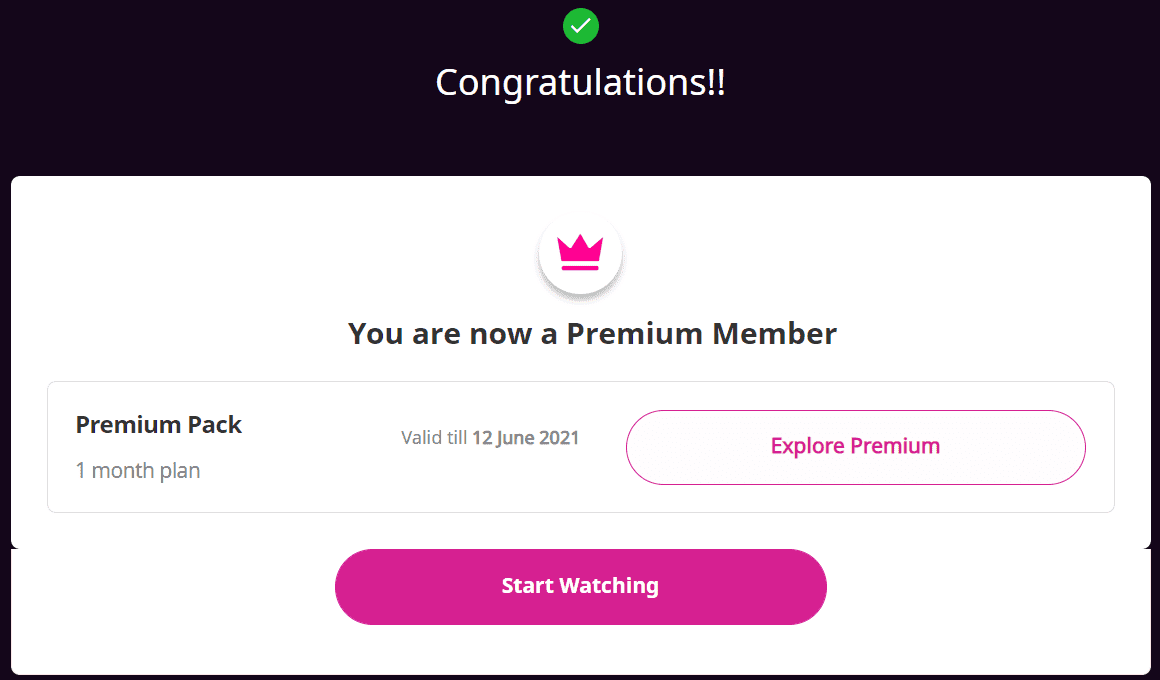Click the success tick above Congratulations
The image size is (1160, 680).
(580, 26)
